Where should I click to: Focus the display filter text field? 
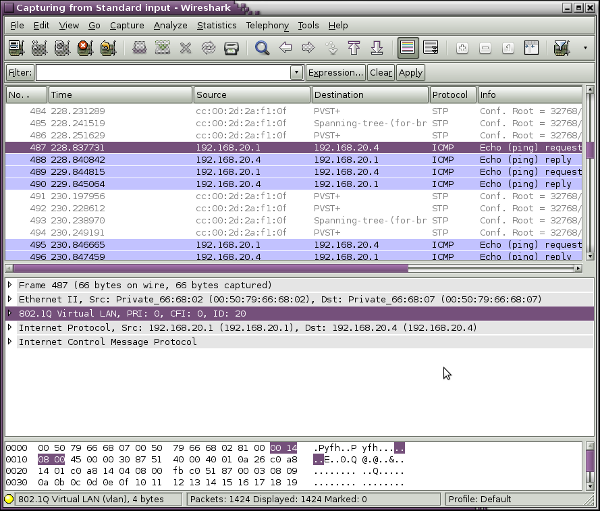(164, 72)
